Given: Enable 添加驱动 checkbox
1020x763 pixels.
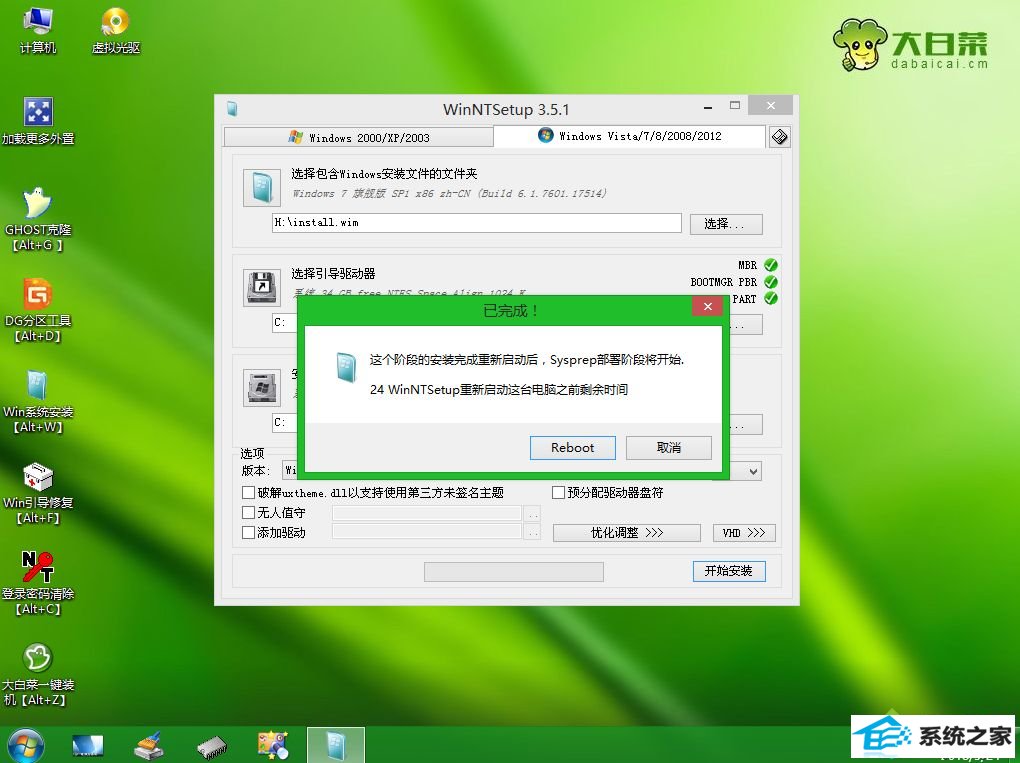Looking at the screenshot, I should click(x=248, y=533).
